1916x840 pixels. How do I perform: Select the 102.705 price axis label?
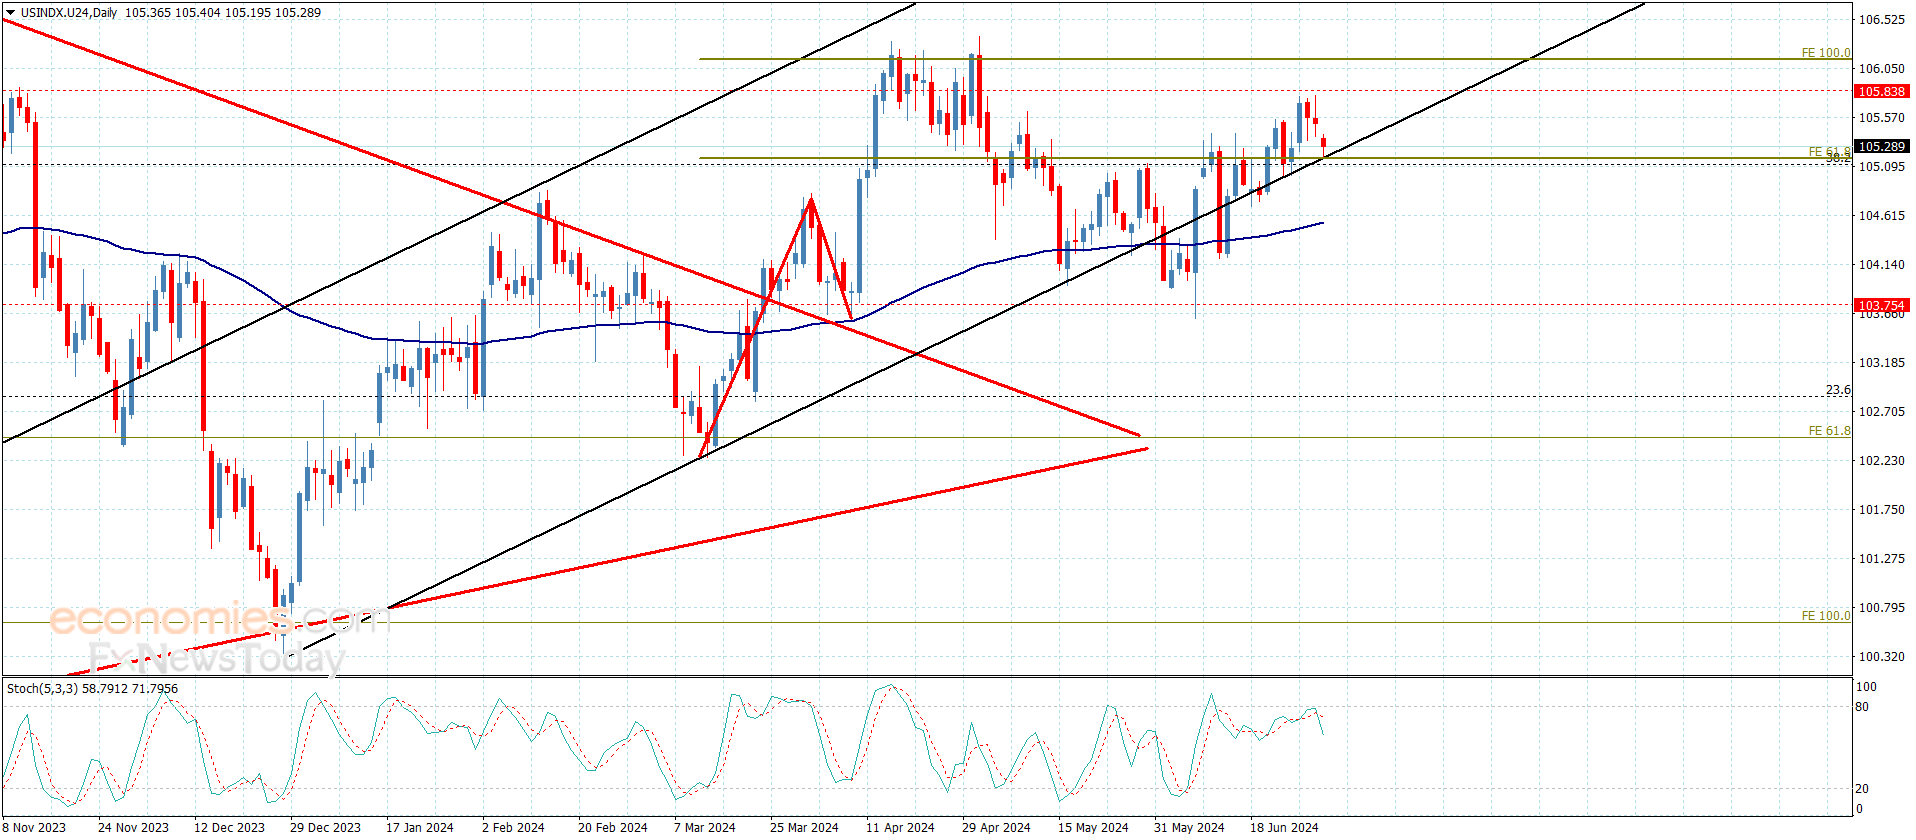pyautogui.click(x=1881, y=412)
